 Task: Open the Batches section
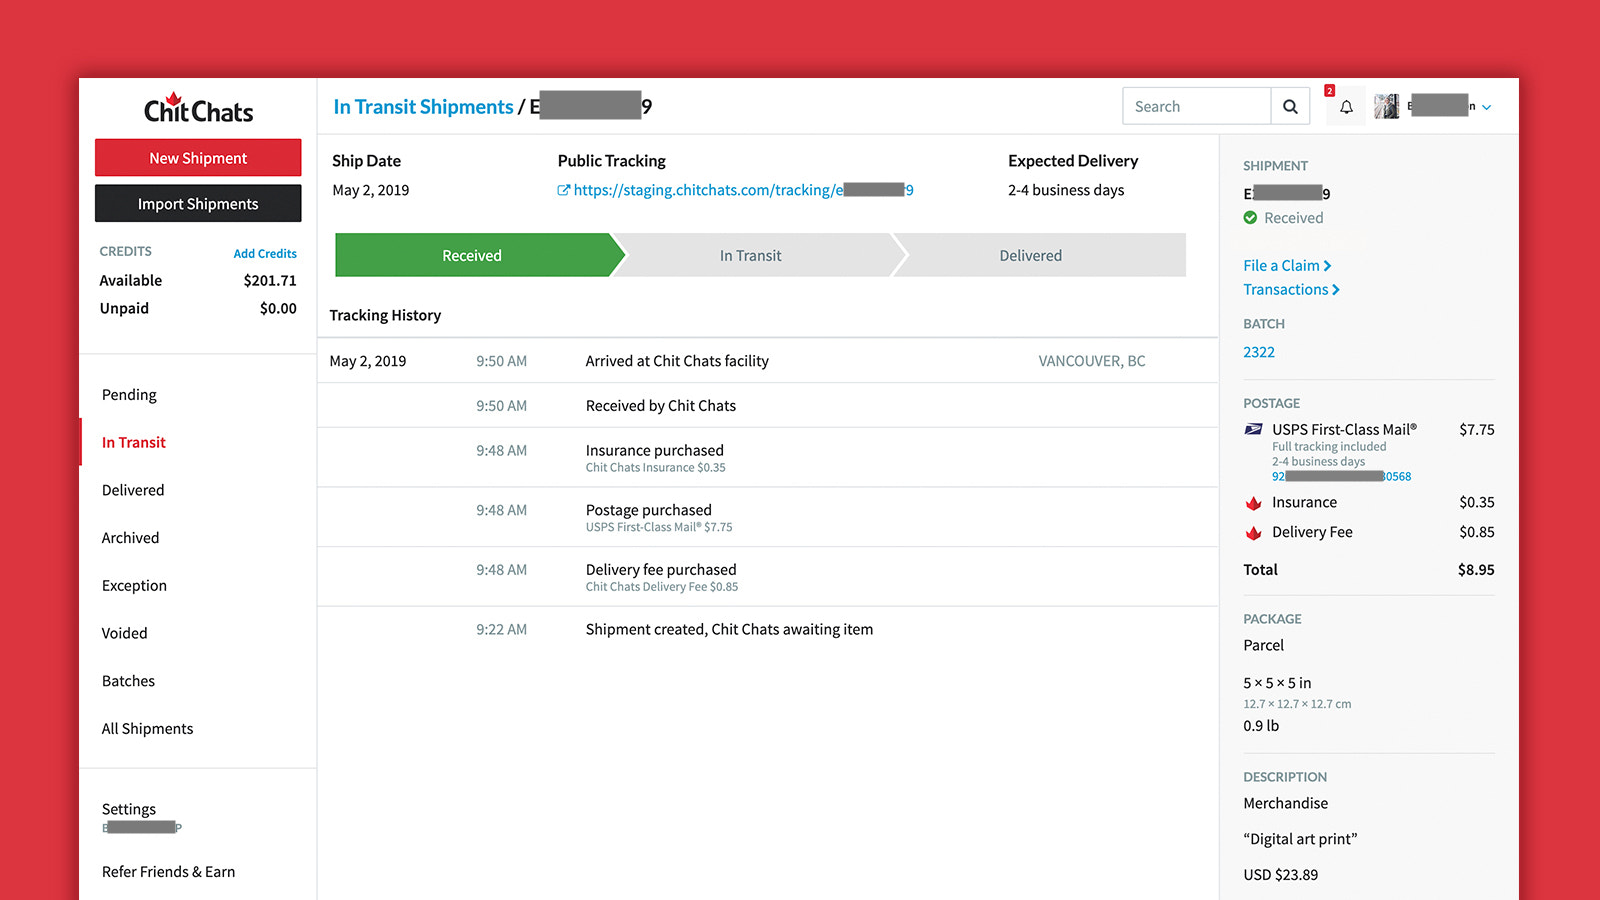[x=128, y=681]
